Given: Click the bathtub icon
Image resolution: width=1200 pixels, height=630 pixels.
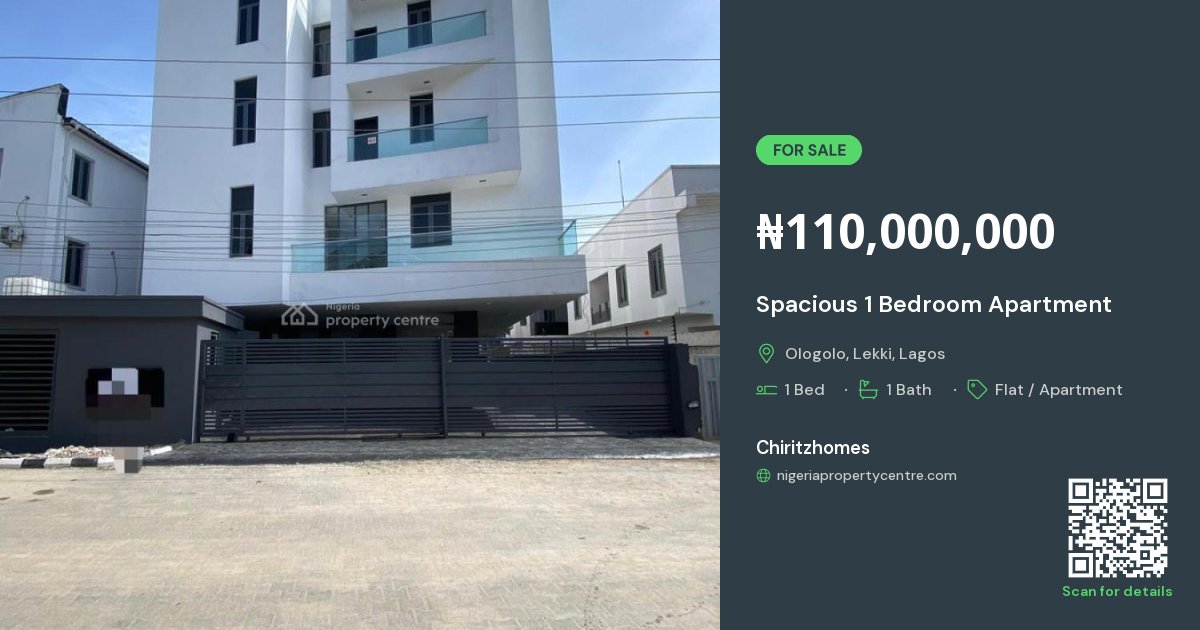Looking at the screenshot, I should (868, 390).
